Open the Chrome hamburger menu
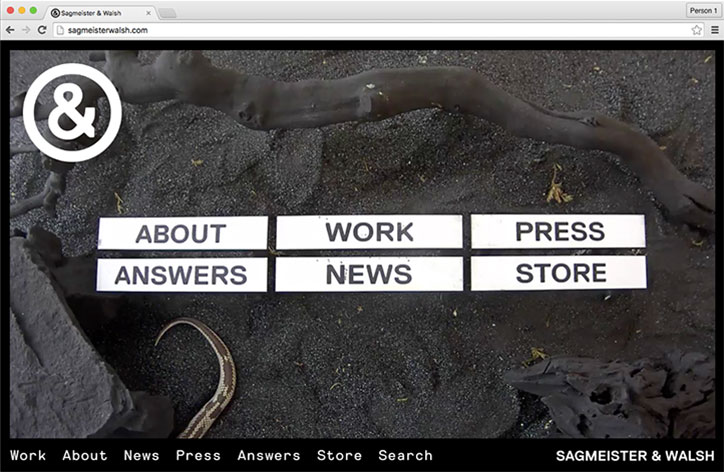This screenshot has width=724, height=472. click(x=714, y=30)
